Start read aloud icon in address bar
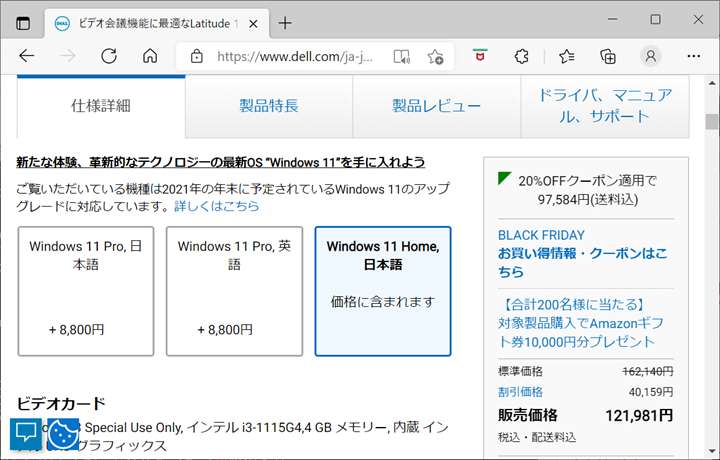Screen dimensions: 720x460 [x=402, y=56]
